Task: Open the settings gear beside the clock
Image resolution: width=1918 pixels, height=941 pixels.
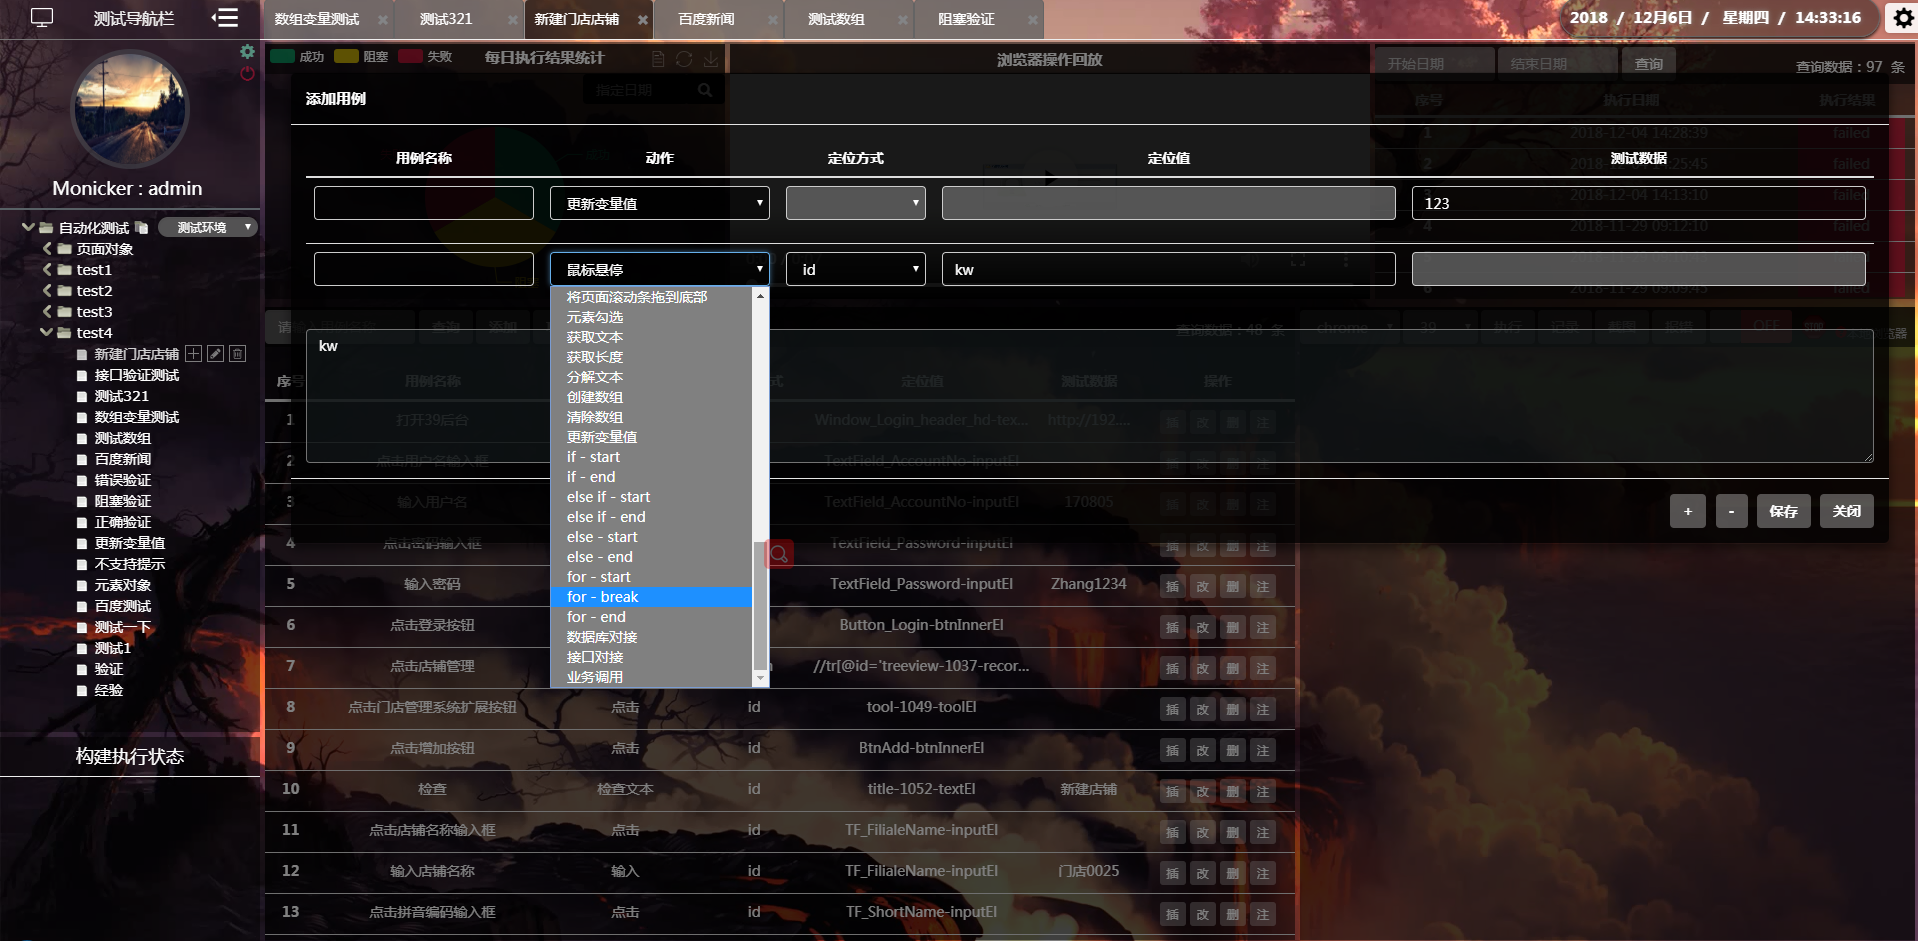Action: [x=1903, y=18]
